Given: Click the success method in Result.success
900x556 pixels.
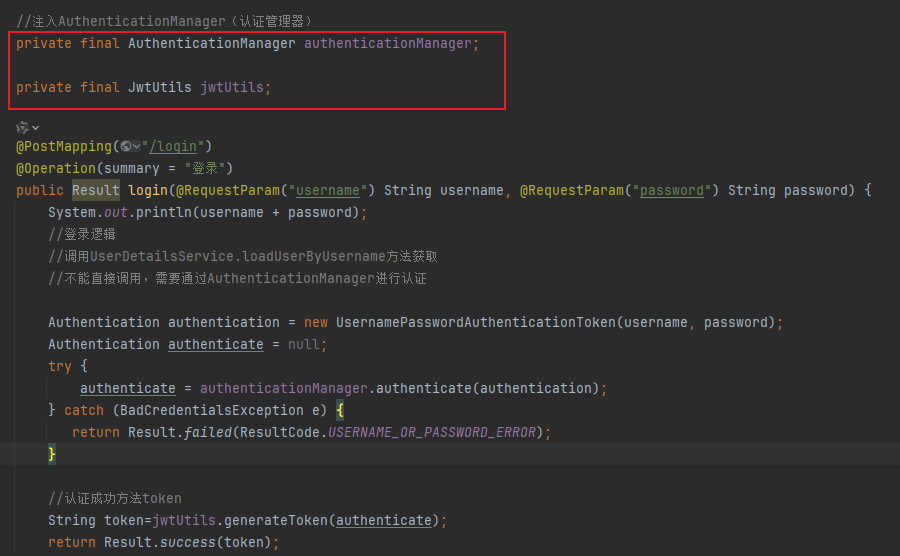Looking at the screenshot, I should (x=188, y=542).
